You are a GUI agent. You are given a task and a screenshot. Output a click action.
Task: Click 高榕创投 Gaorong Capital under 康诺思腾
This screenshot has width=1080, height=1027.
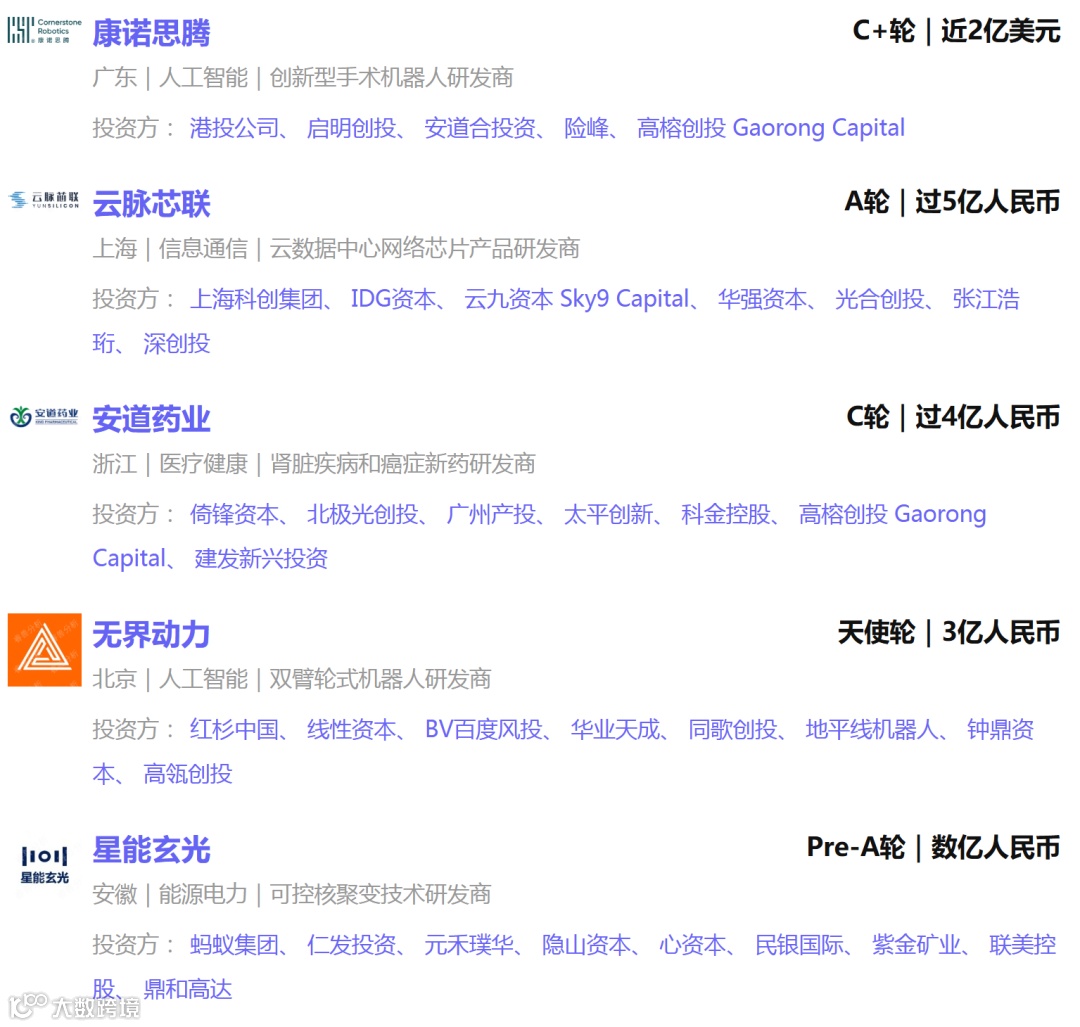771,128
